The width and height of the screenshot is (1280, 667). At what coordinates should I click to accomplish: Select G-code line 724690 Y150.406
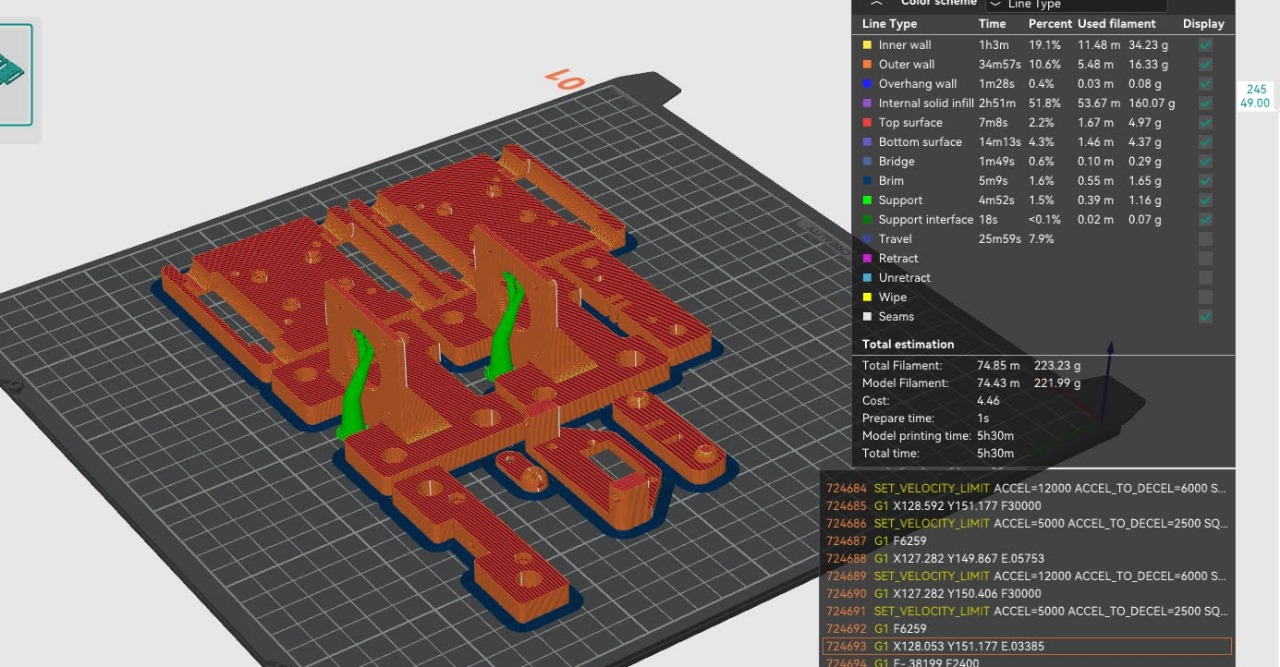[1028, 593]
